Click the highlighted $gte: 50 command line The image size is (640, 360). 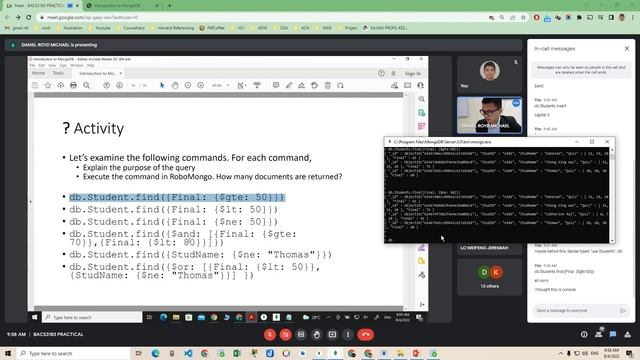pyautogui.click(x=177, y=198)
